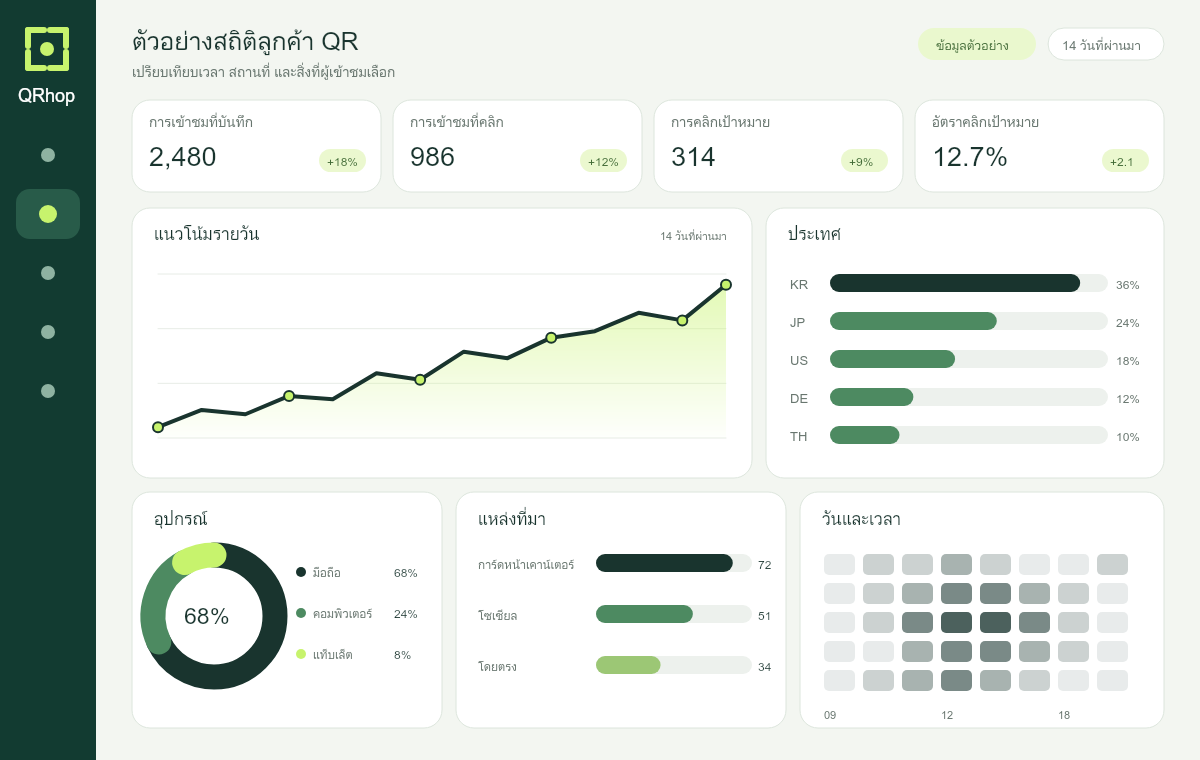1200x760 pixels.
Task: Click the 09 hour label under the heatmap
Action: coord(830,715)
